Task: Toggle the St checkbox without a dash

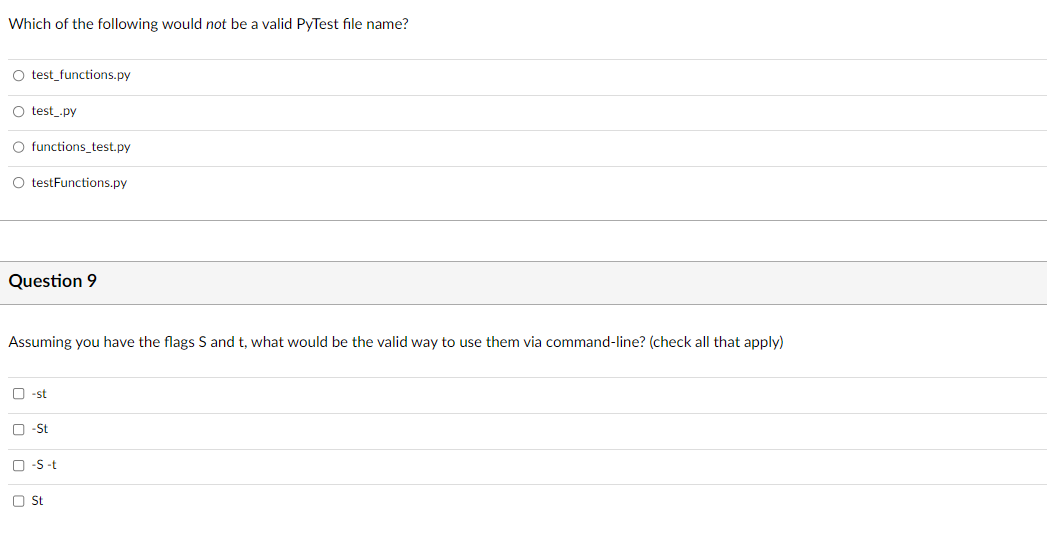Action: pyautogui.click(x=19, y=501)
